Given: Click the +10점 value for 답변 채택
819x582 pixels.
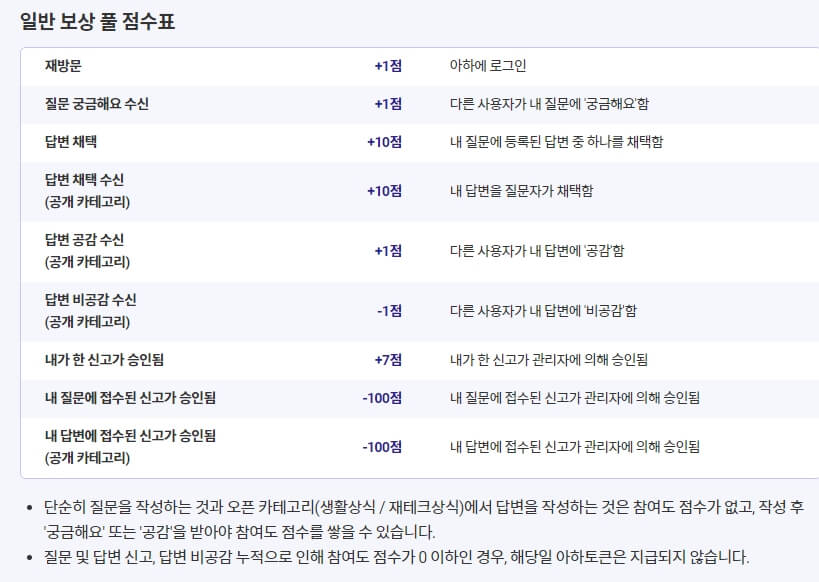Looking at the screenshot, I should (x=388, y=143).
